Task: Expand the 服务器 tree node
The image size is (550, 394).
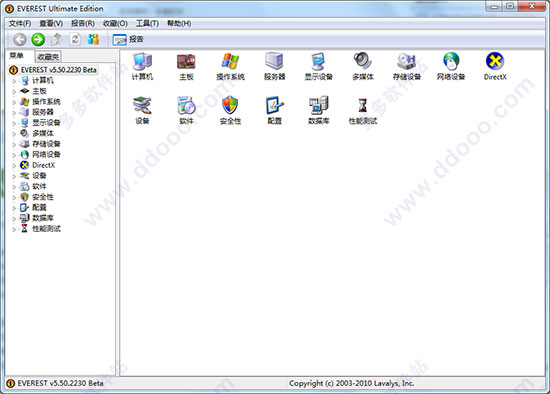Action: click(14, 113)
